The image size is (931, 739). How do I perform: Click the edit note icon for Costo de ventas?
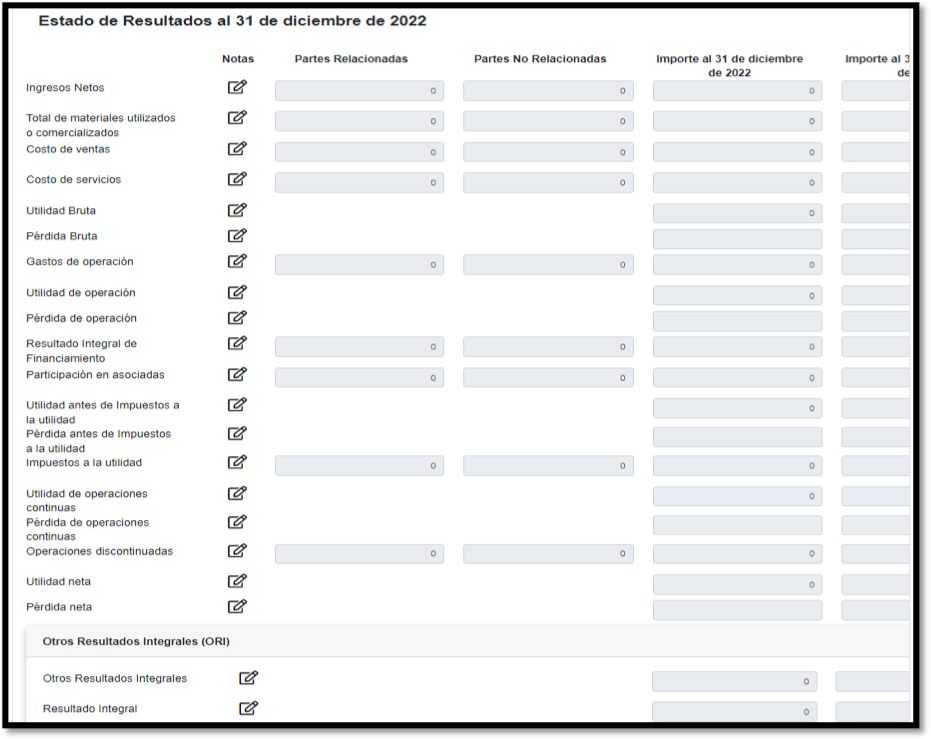pyautogui.click(x=237, y=149)
